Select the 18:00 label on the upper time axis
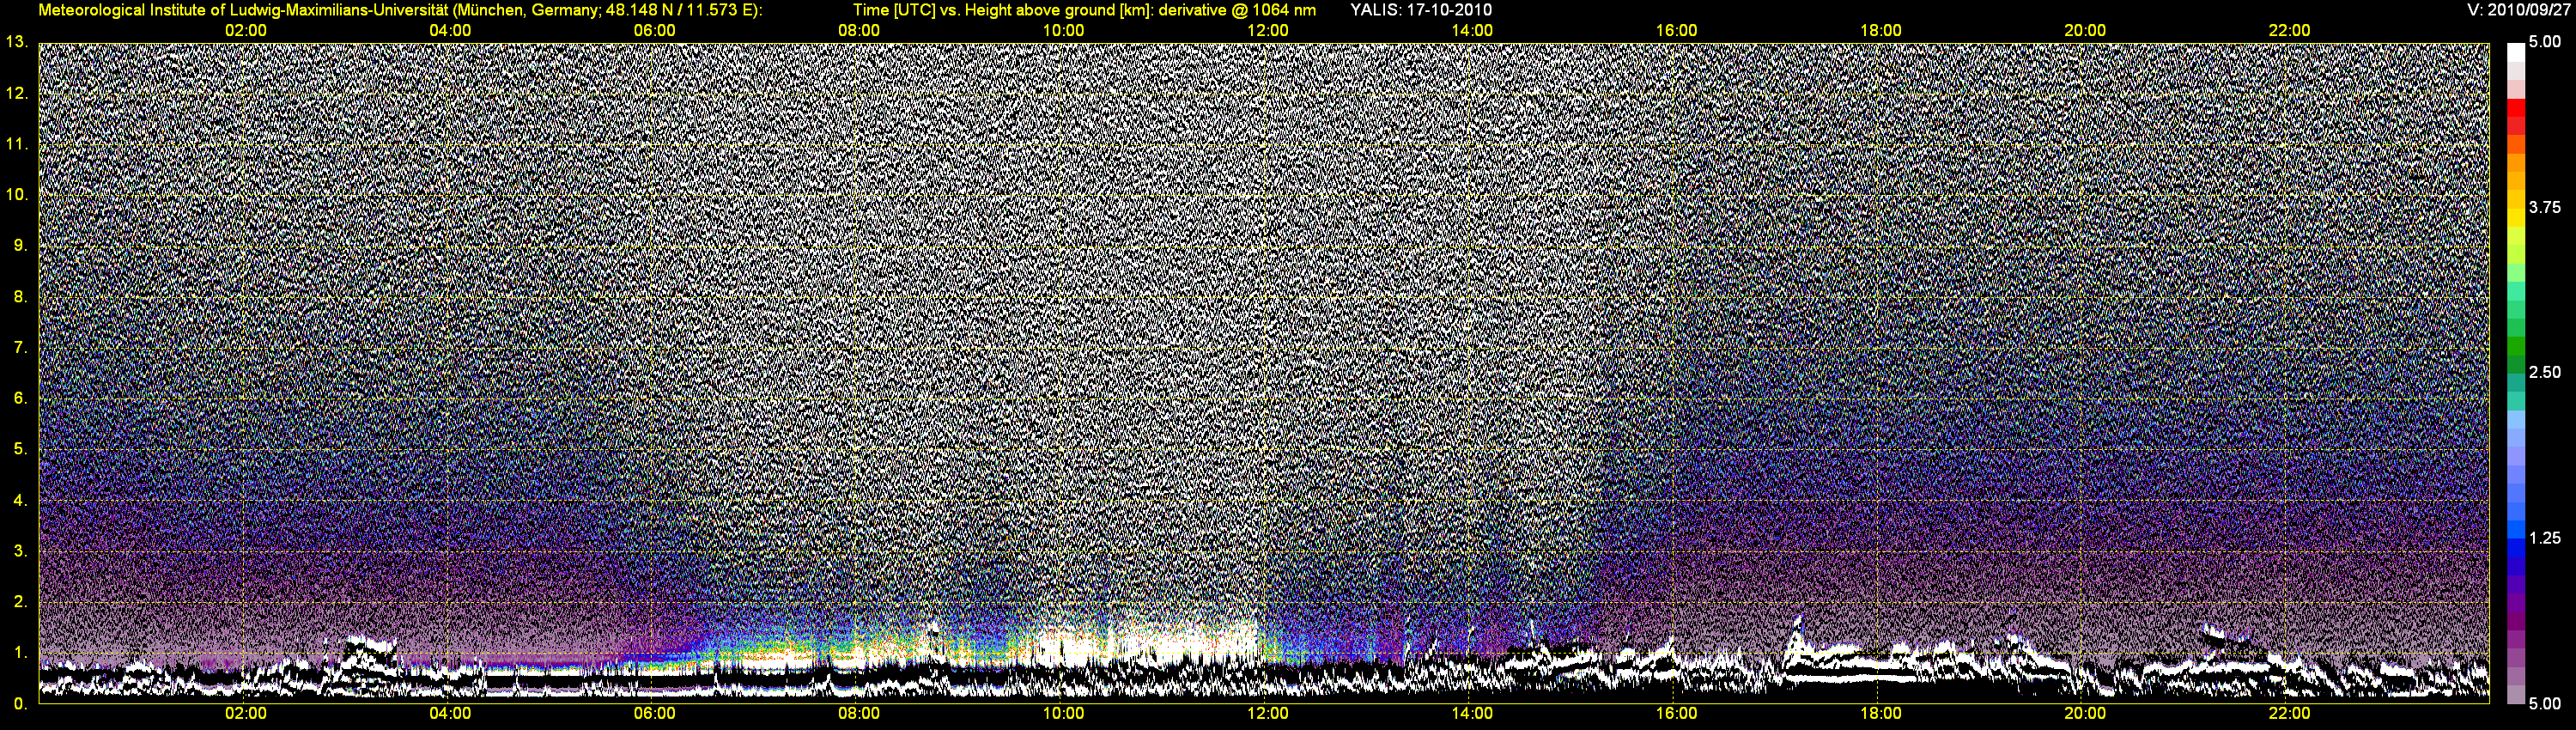This screenshot has width=2576, height=730. (x=1880, y=31)
